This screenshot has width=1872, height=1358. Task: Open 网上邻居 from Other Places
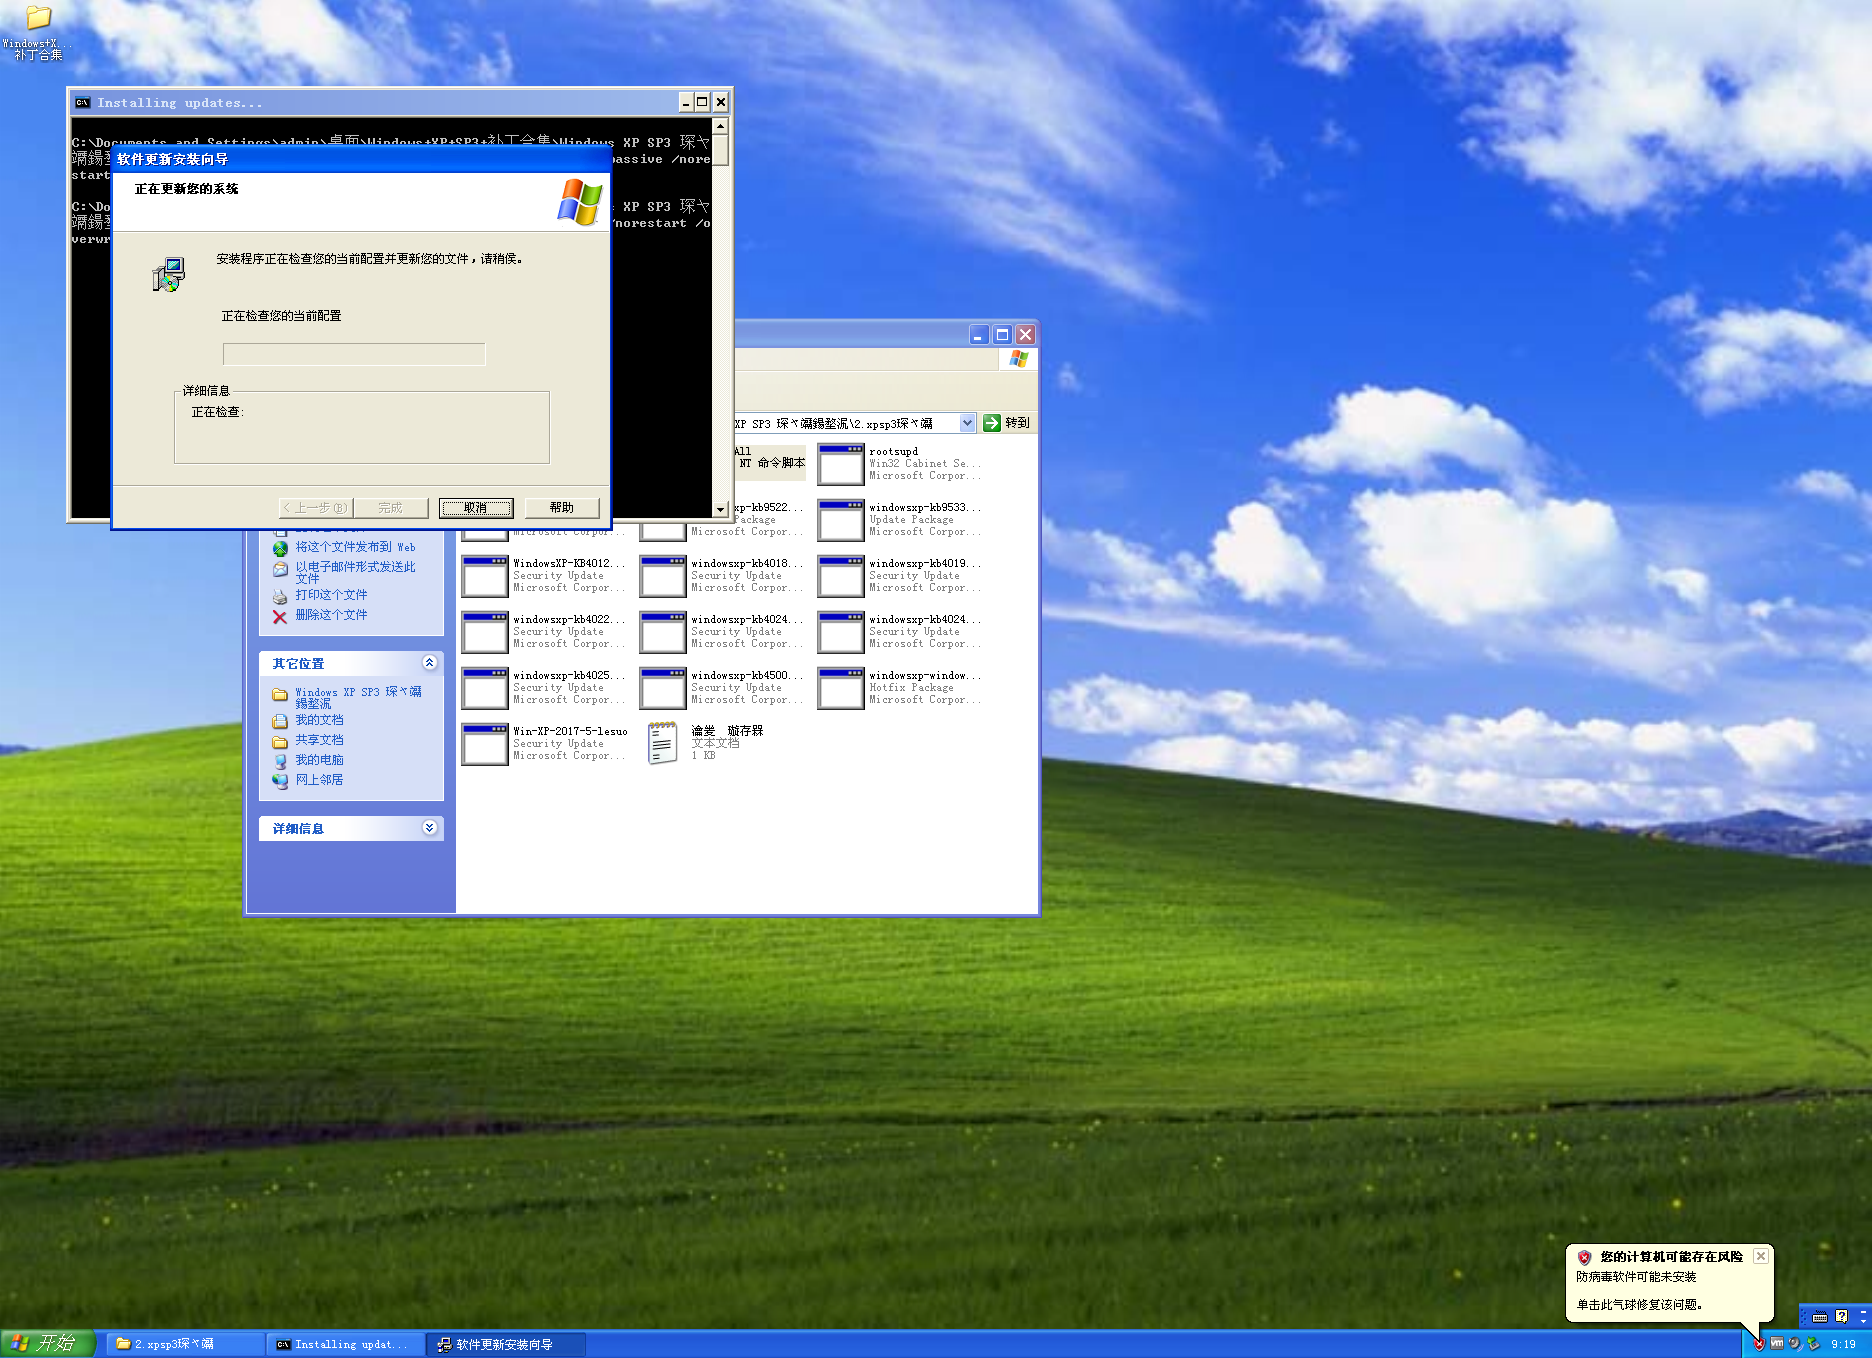pos(319,780)
